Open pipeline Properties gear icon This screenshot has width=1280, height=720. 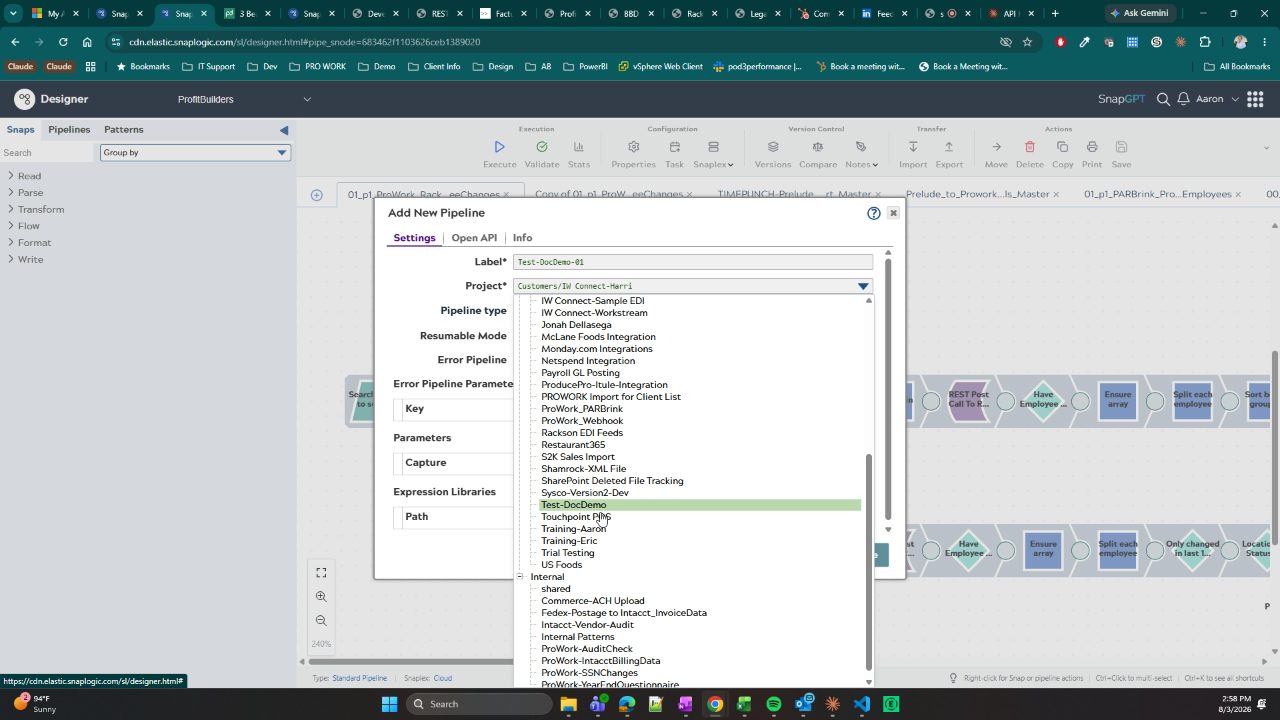tap(633, 147)
